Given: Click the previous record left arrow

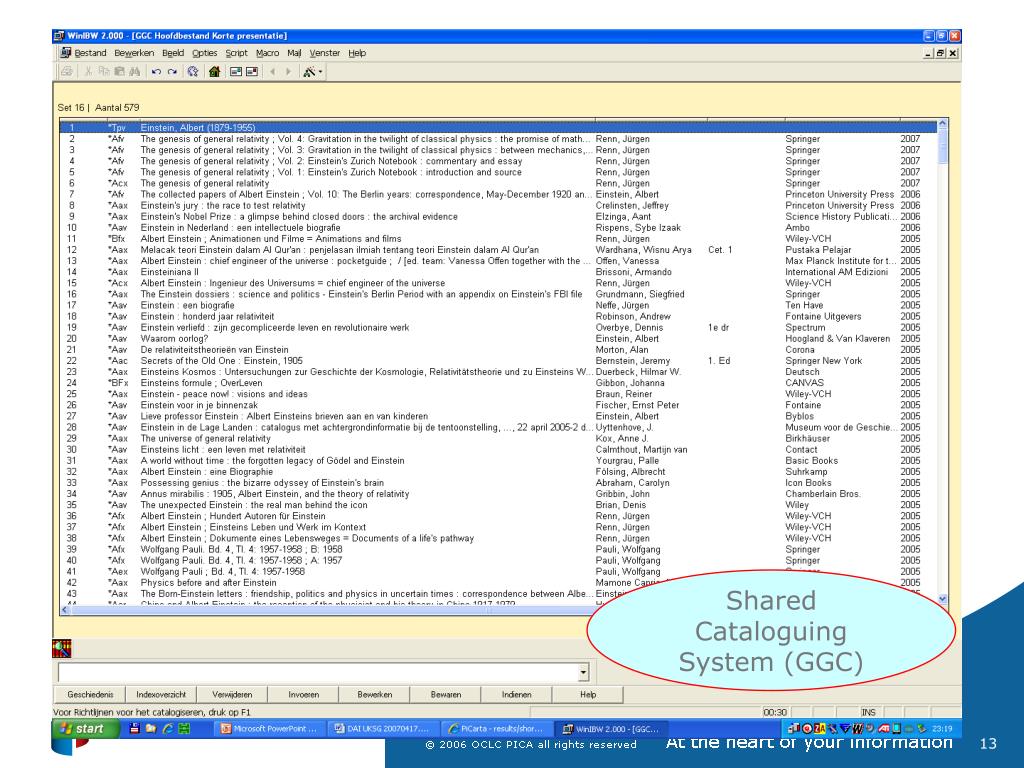Looking at the screenshot, I should pos(272,72).
